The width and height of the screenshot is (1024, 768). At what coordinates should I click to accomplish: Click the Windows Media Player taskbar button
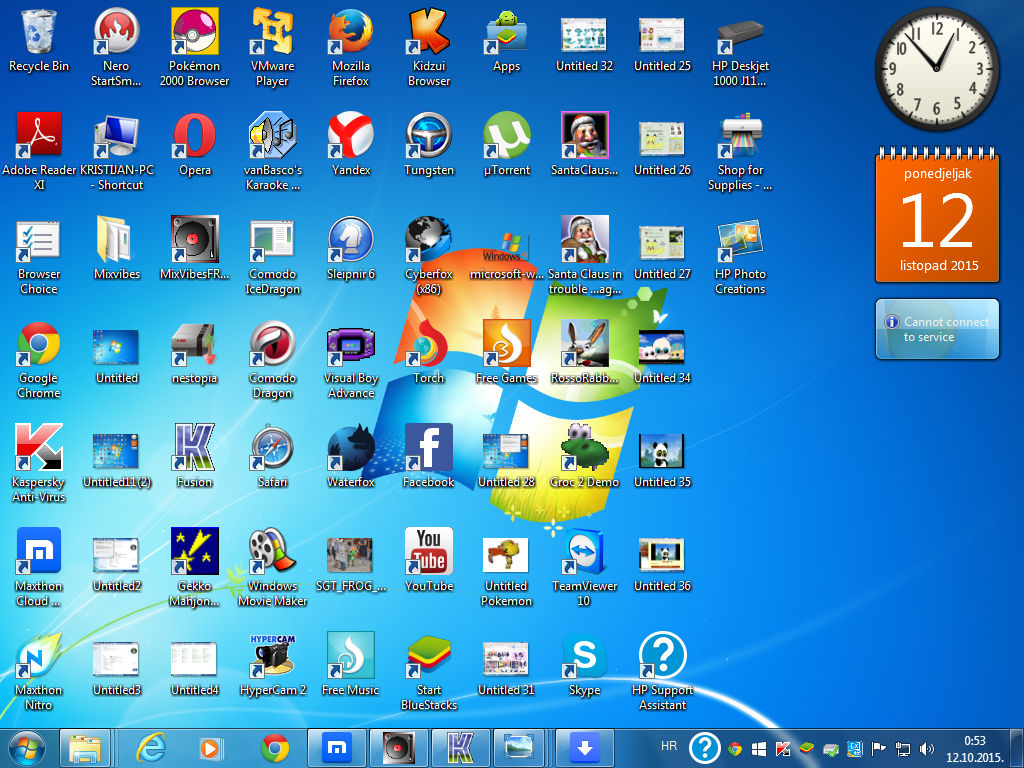pyautogui.click(x=212, y=748)
